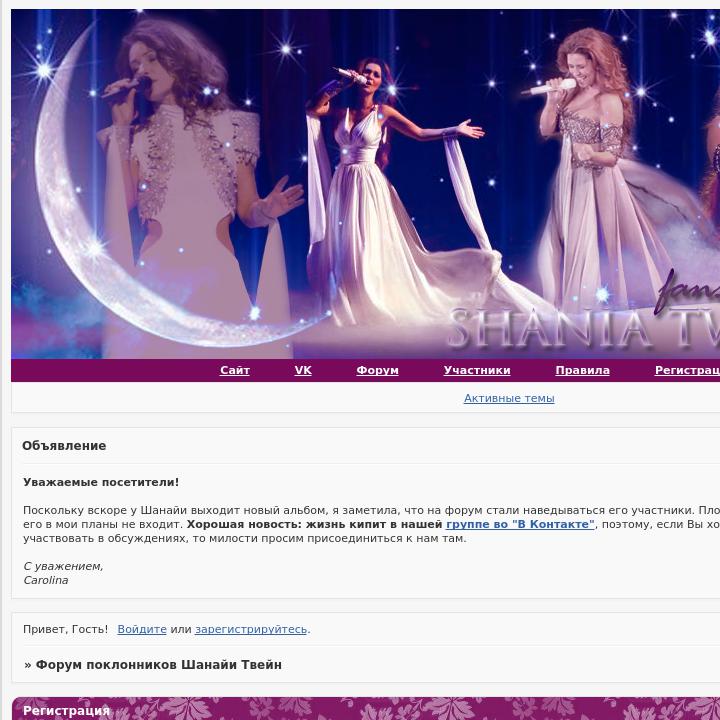Screen dimensions: 720x720
Task: Click the Объявление heading
Action: (x=64, y=446)
